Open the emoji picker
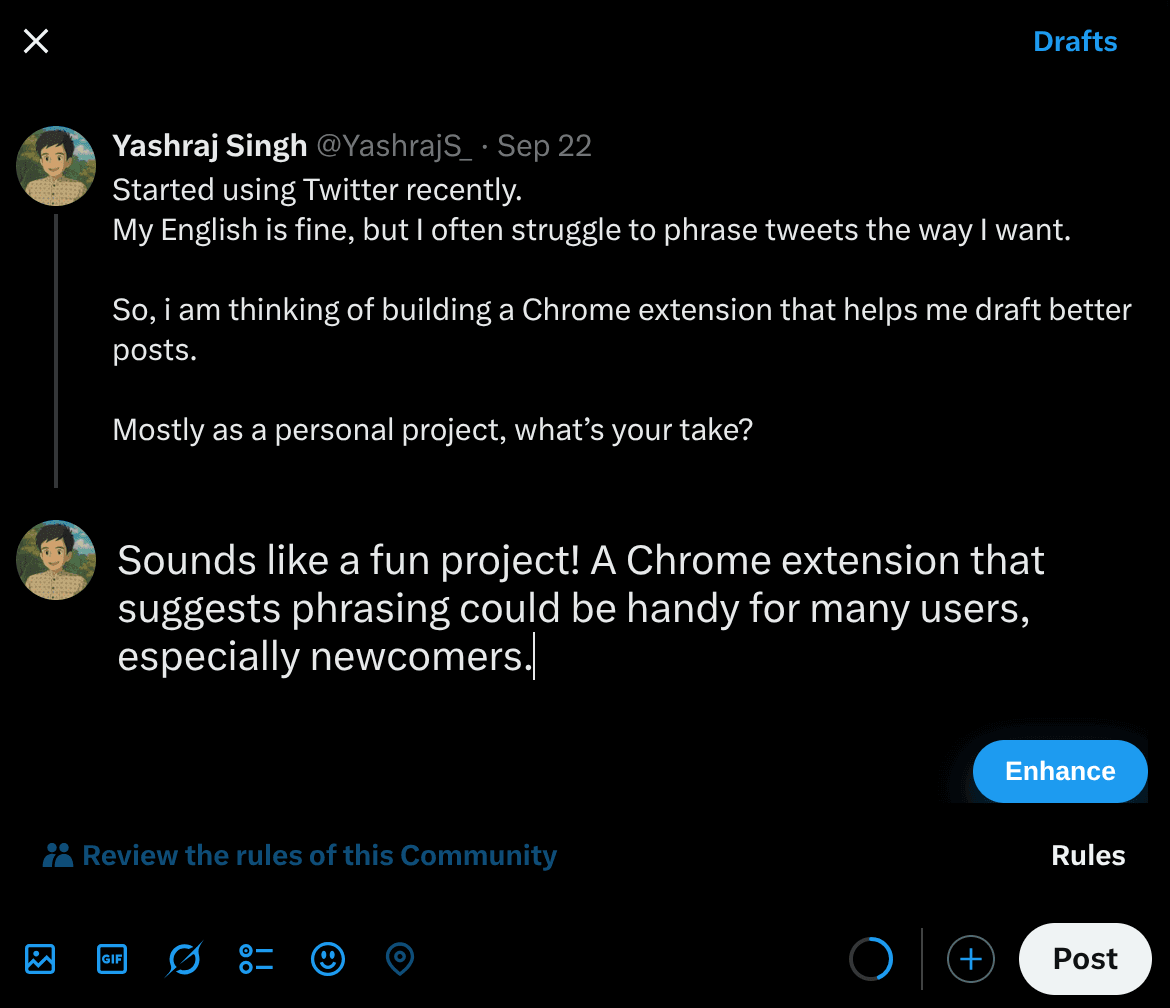This screenshot has height=1008, width=1170. [x=328, y=959]
